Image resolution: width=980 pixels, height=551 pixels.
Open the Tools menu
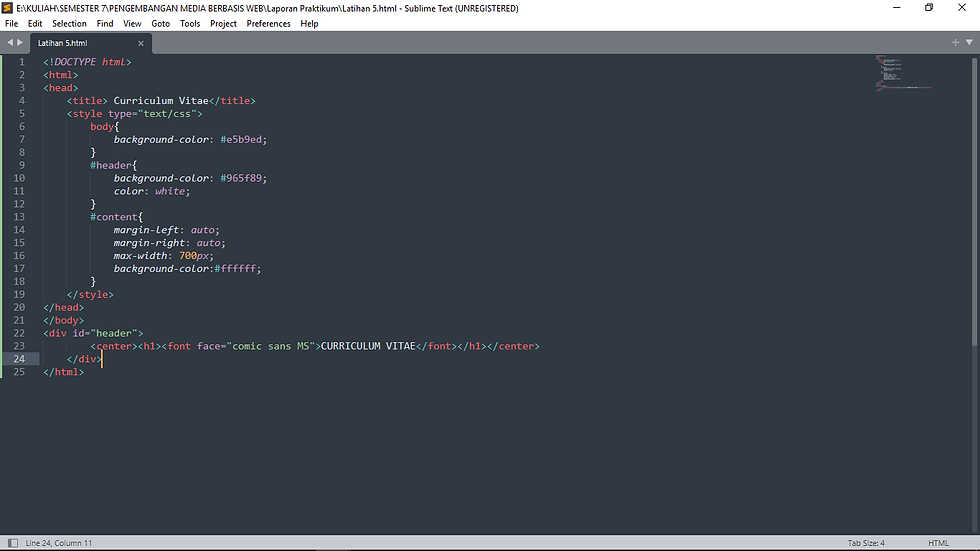pos(190,24)
